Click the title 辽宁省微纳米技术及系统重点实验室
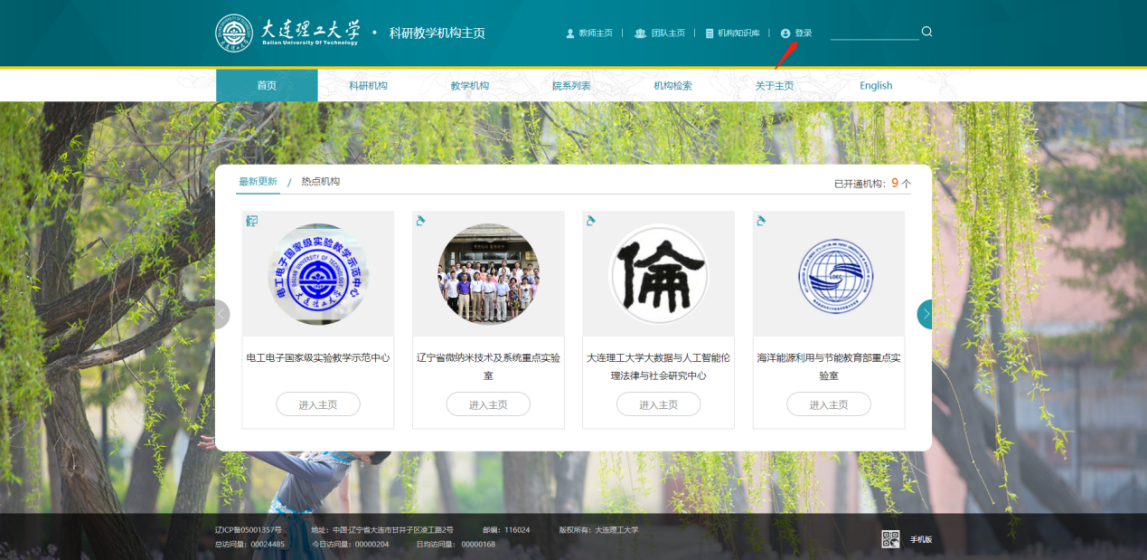 point(488,367)
